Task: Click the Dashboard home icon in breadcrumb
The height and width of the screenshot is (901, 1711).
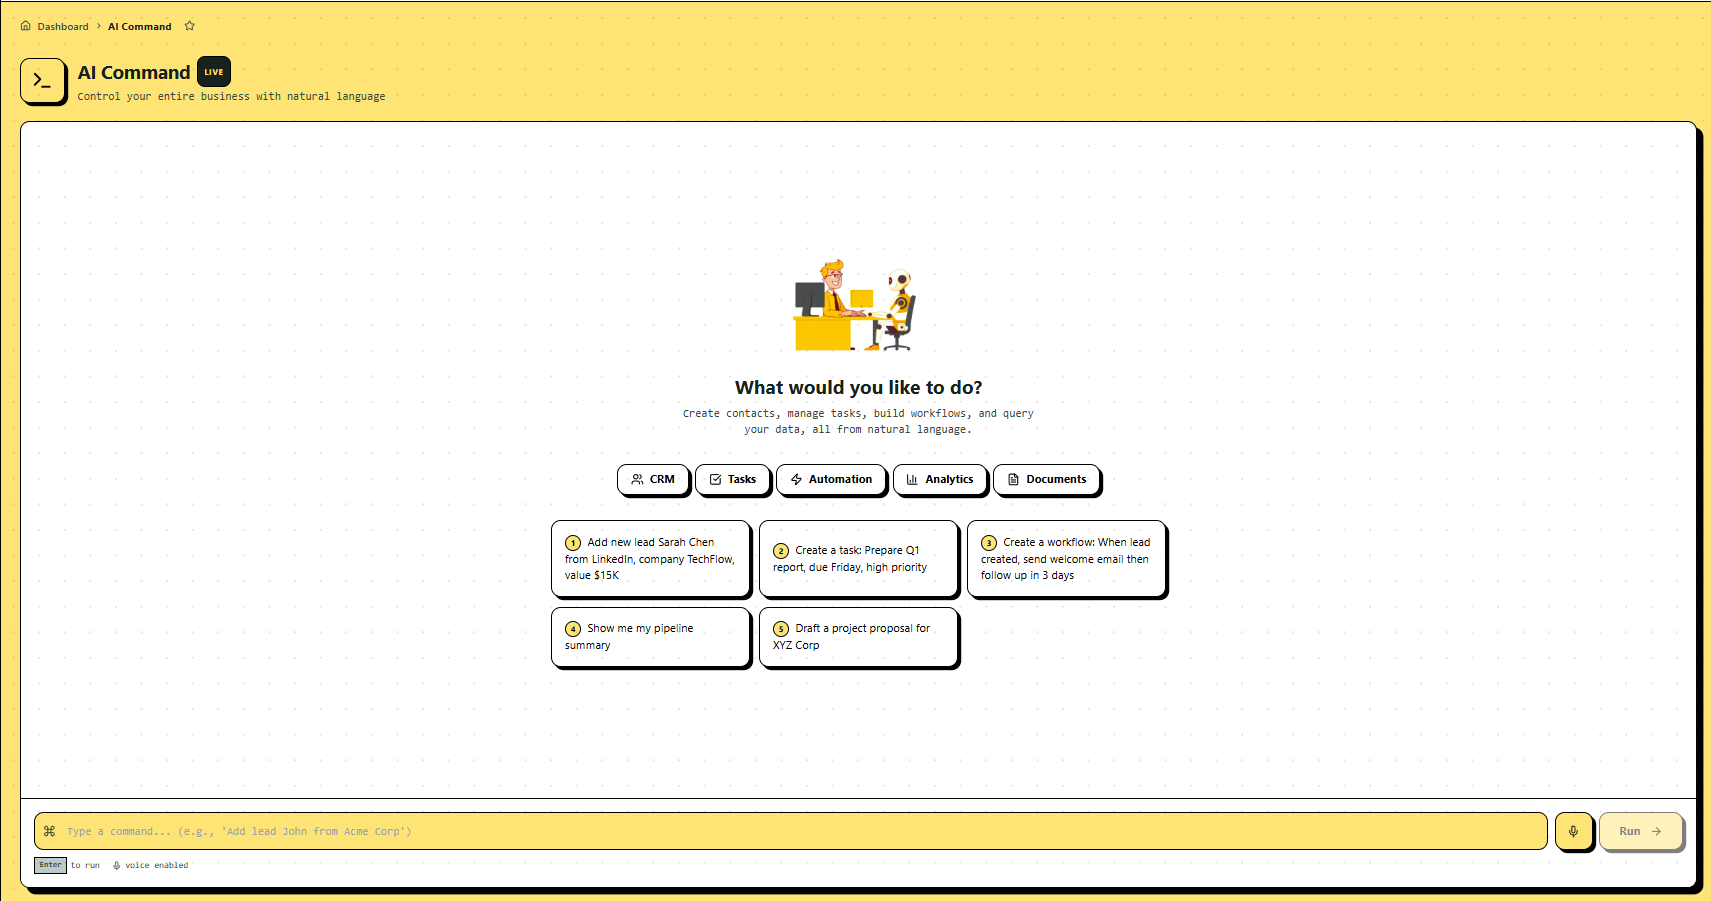Action: [26, 26]
